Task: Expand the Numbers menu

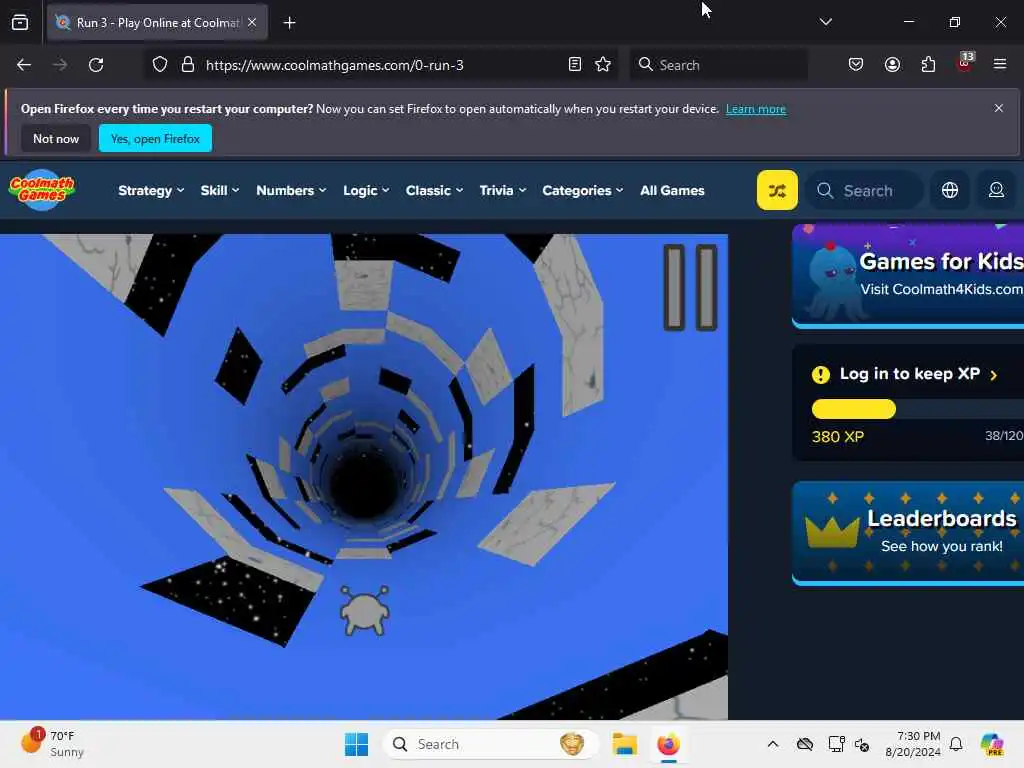Action: coord(291,191)
